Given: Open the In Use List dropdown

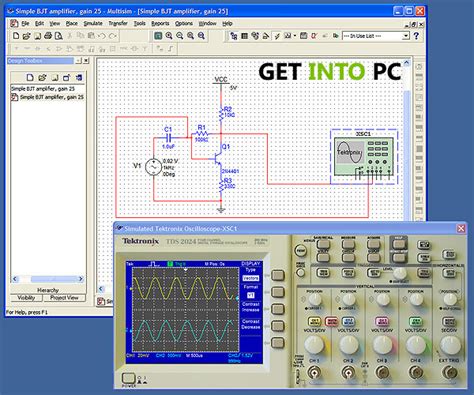Looking at the screenshot, I should pyautogui.click(x=406, y=36).
